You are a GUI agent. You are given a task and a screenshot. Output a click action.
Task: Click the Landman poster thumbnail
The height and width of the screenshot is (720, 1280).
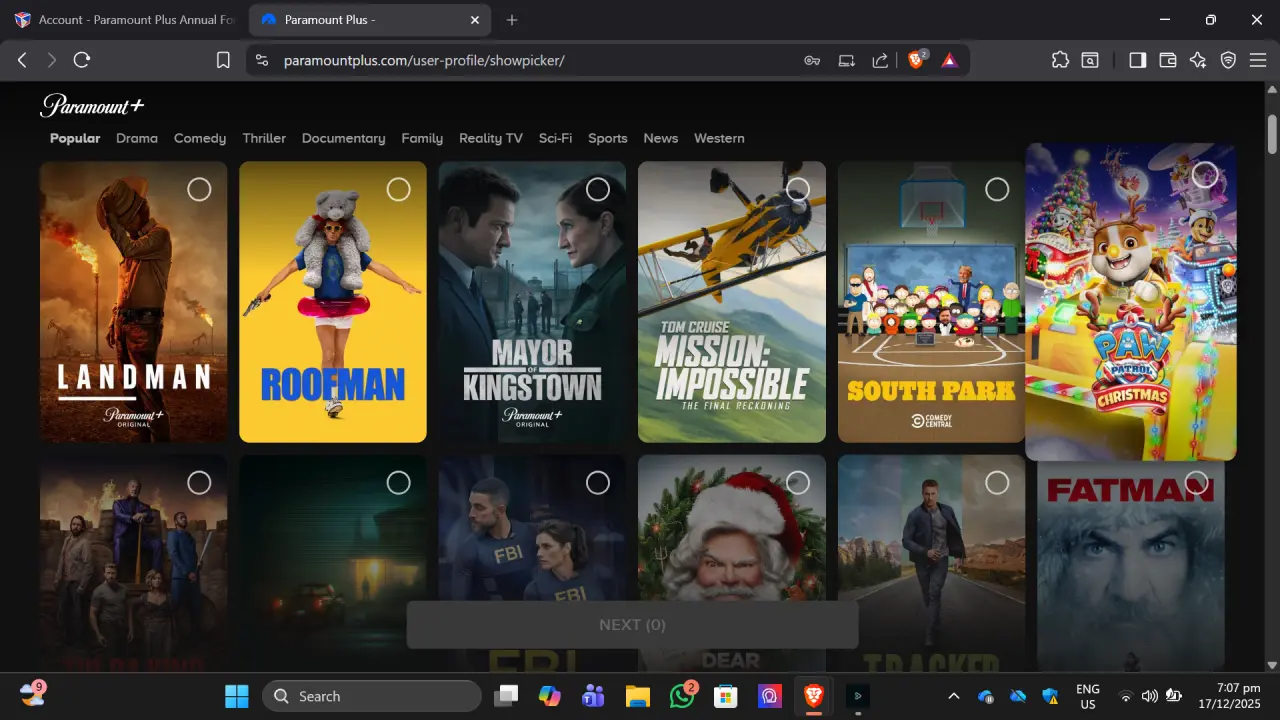point(133,302)
